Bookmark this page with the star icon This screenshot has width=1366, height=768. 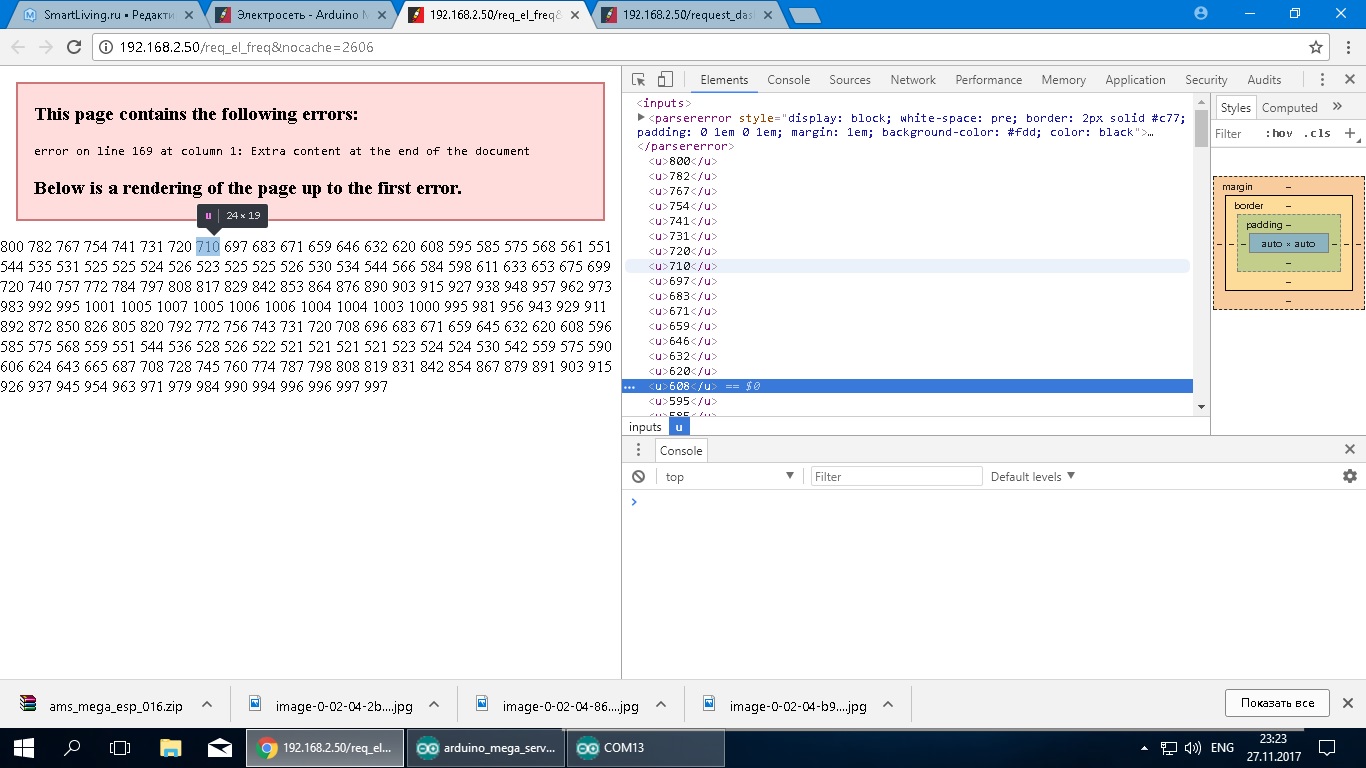[1316, 47]
